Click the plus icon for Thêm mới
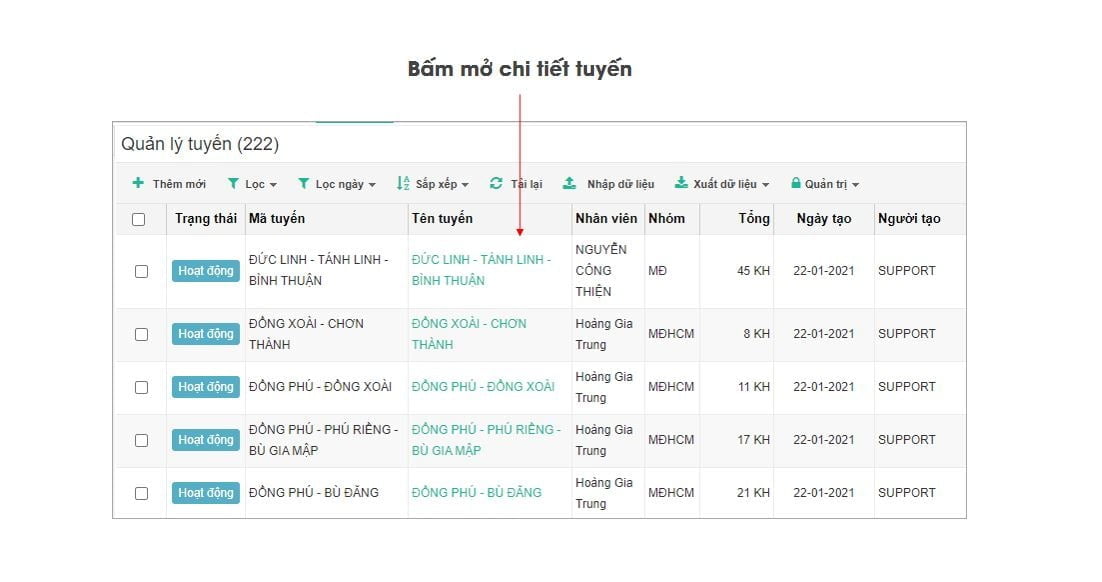 138,183
